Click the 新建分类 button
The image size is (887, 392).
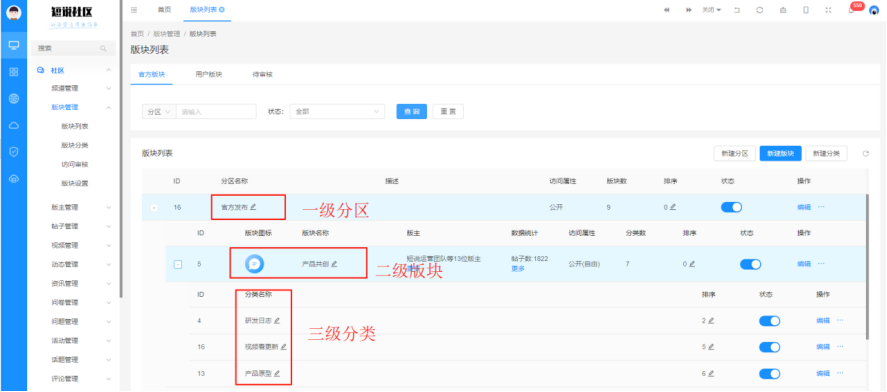(826, 153)
